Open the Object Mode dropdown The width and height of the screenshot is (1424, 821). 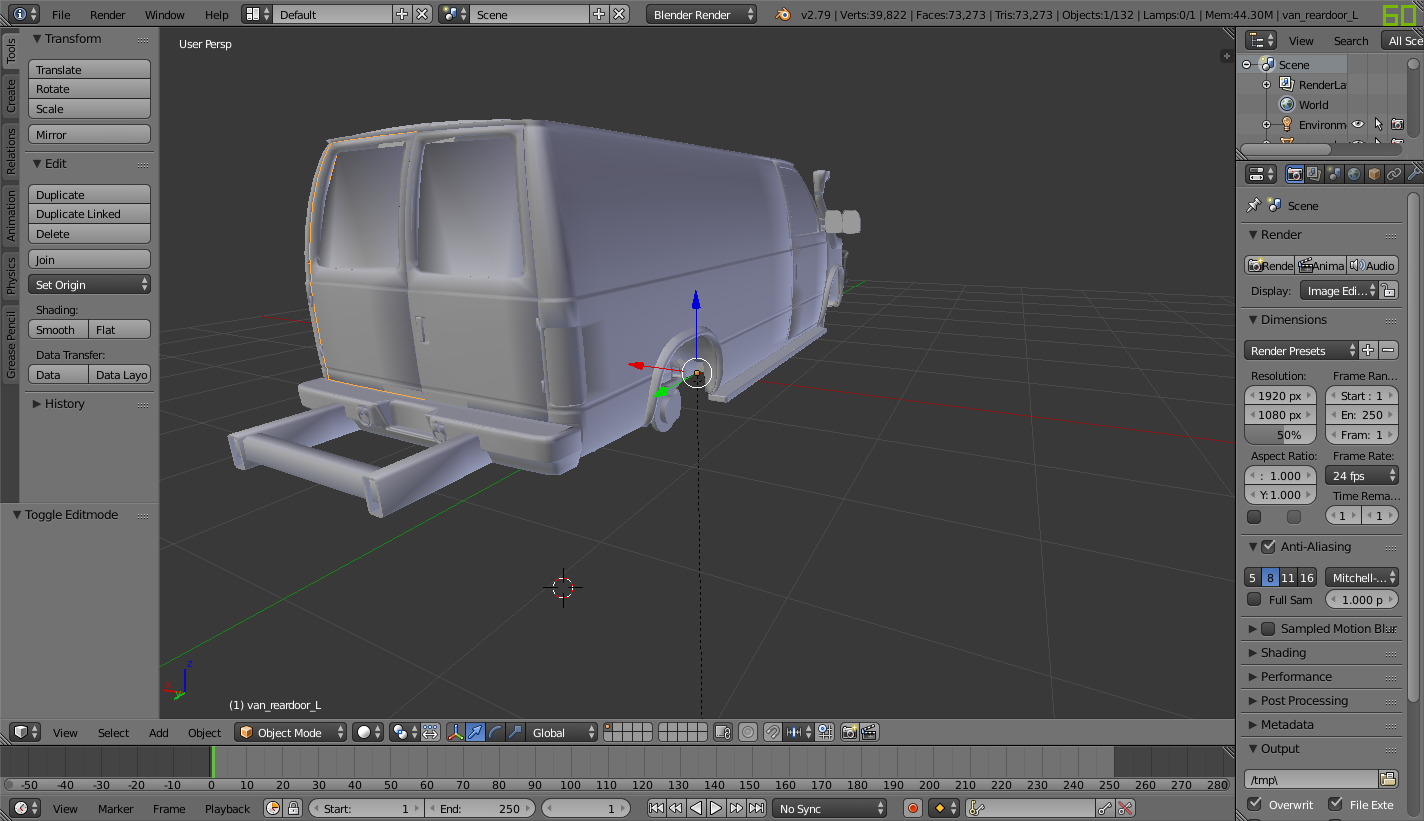point(290,733)
